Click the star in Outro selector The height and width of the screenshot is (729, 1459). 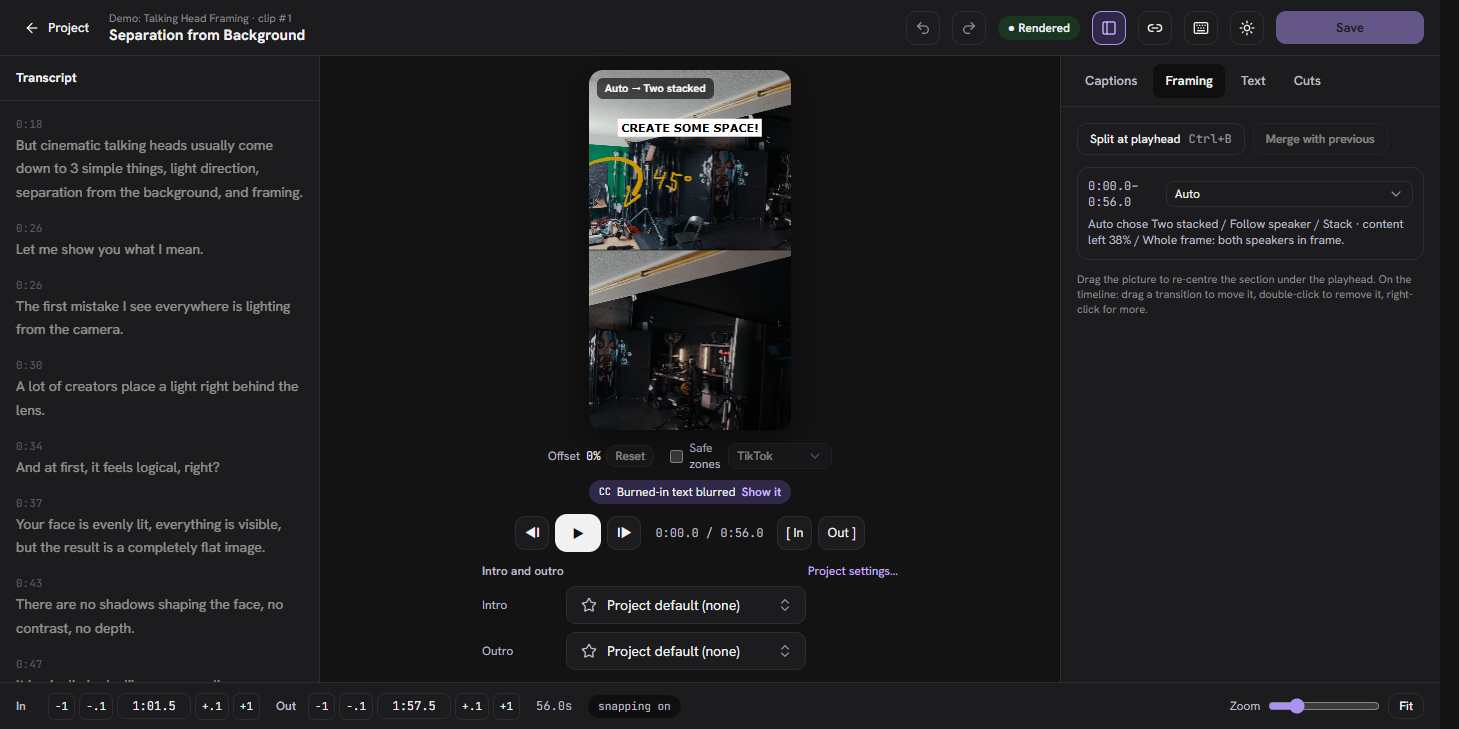click(589, 651)
